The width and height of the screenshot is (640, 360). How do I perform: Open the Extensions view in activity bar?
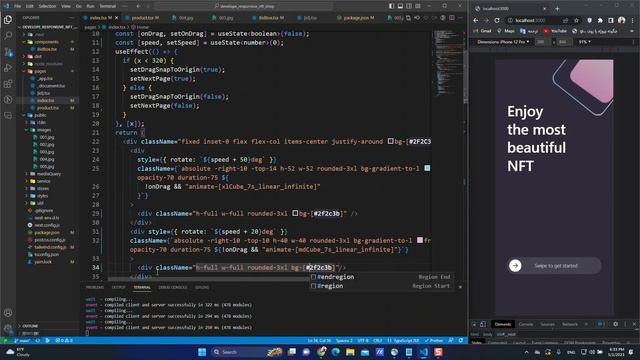8,84
